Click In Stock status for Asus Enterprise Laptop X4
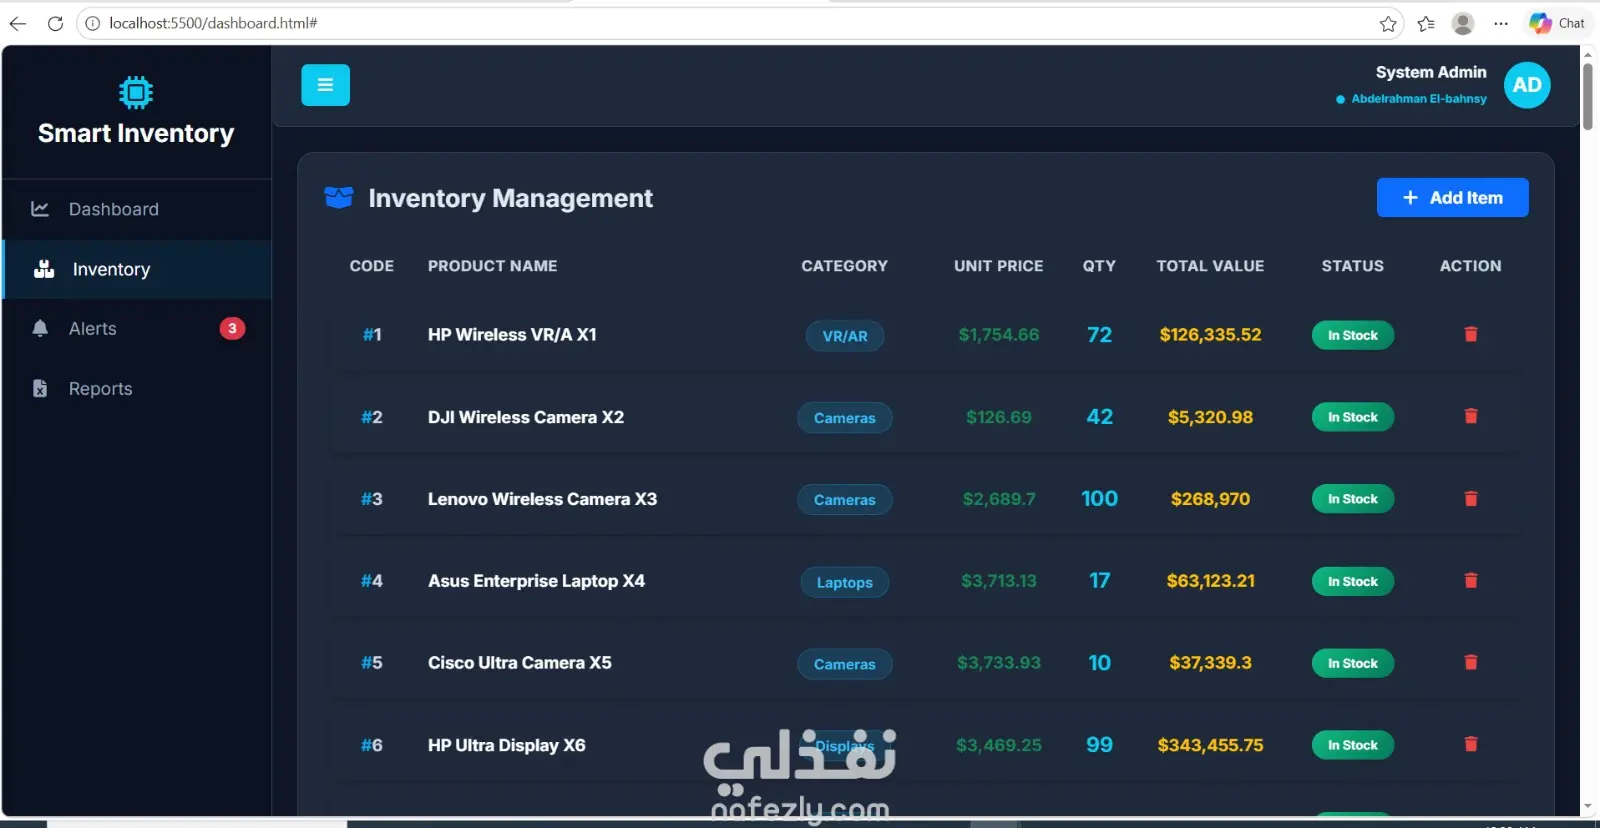1600x828 pixels. tap(1353, 581)
